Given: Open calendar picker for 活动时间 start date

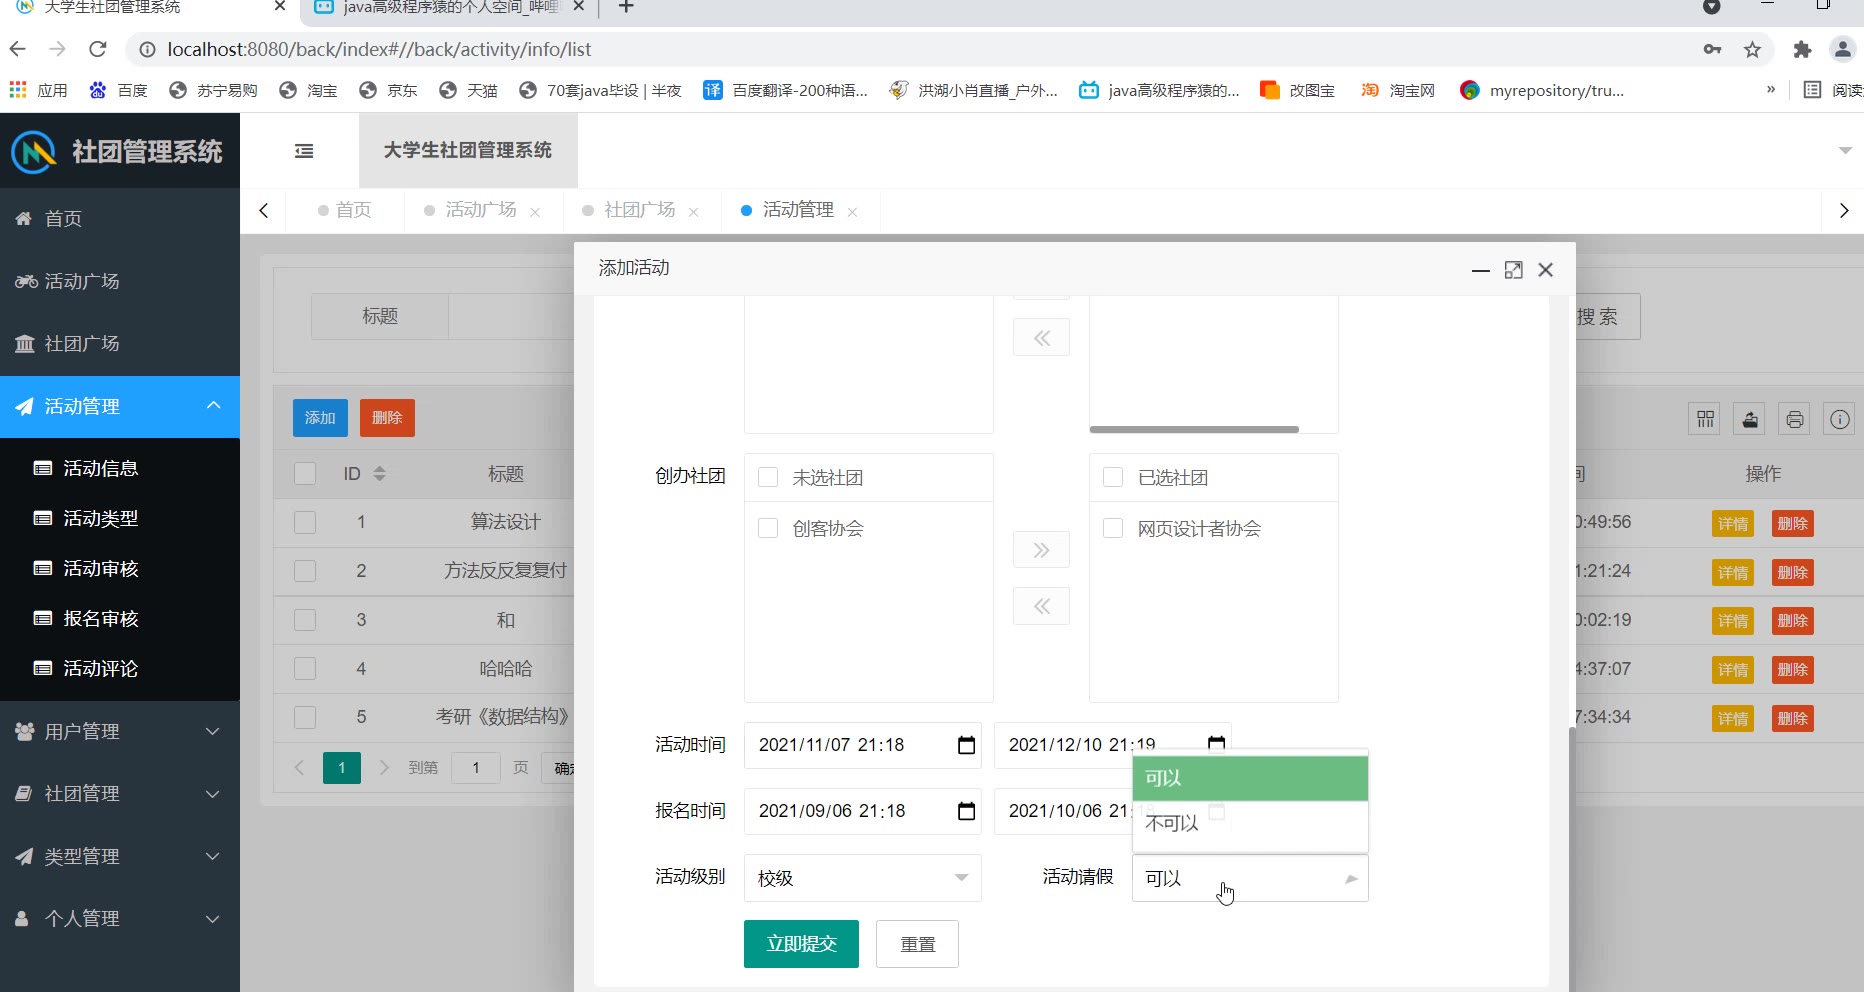Looking at the screenshot, I should click(x=966, y=745).
